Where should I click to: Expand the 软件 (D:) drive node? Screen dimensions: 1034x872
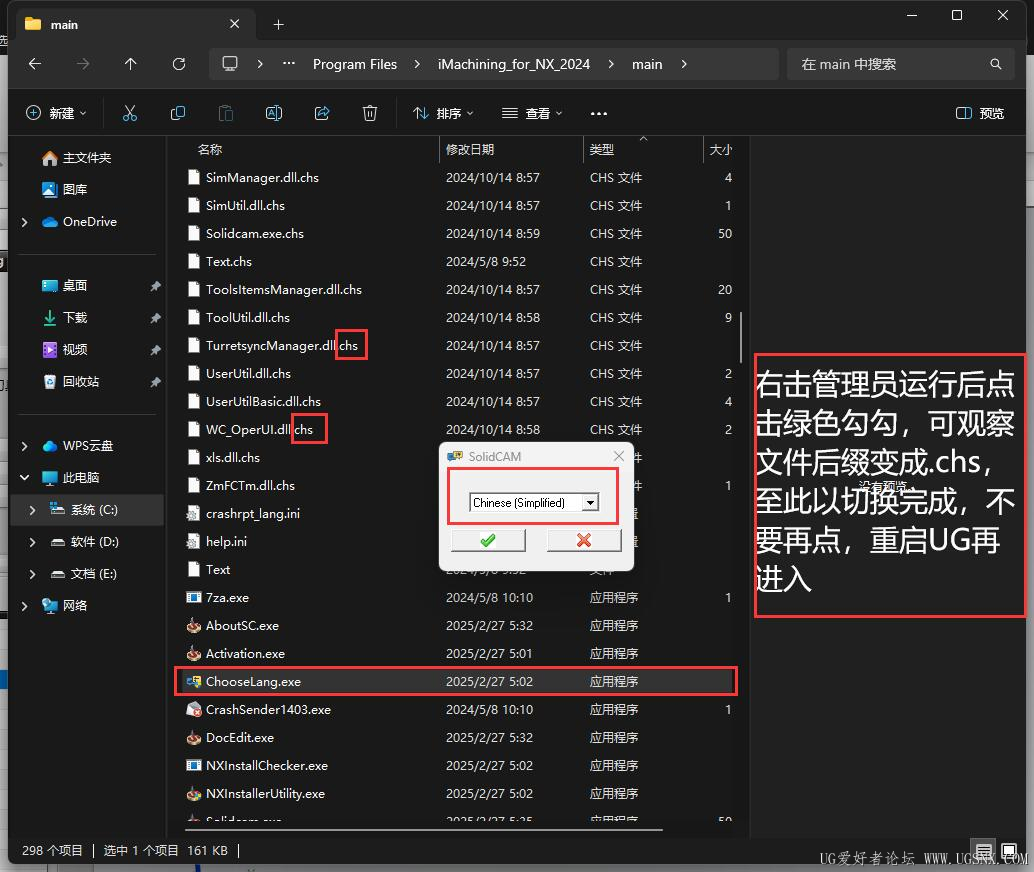[32, 542]
